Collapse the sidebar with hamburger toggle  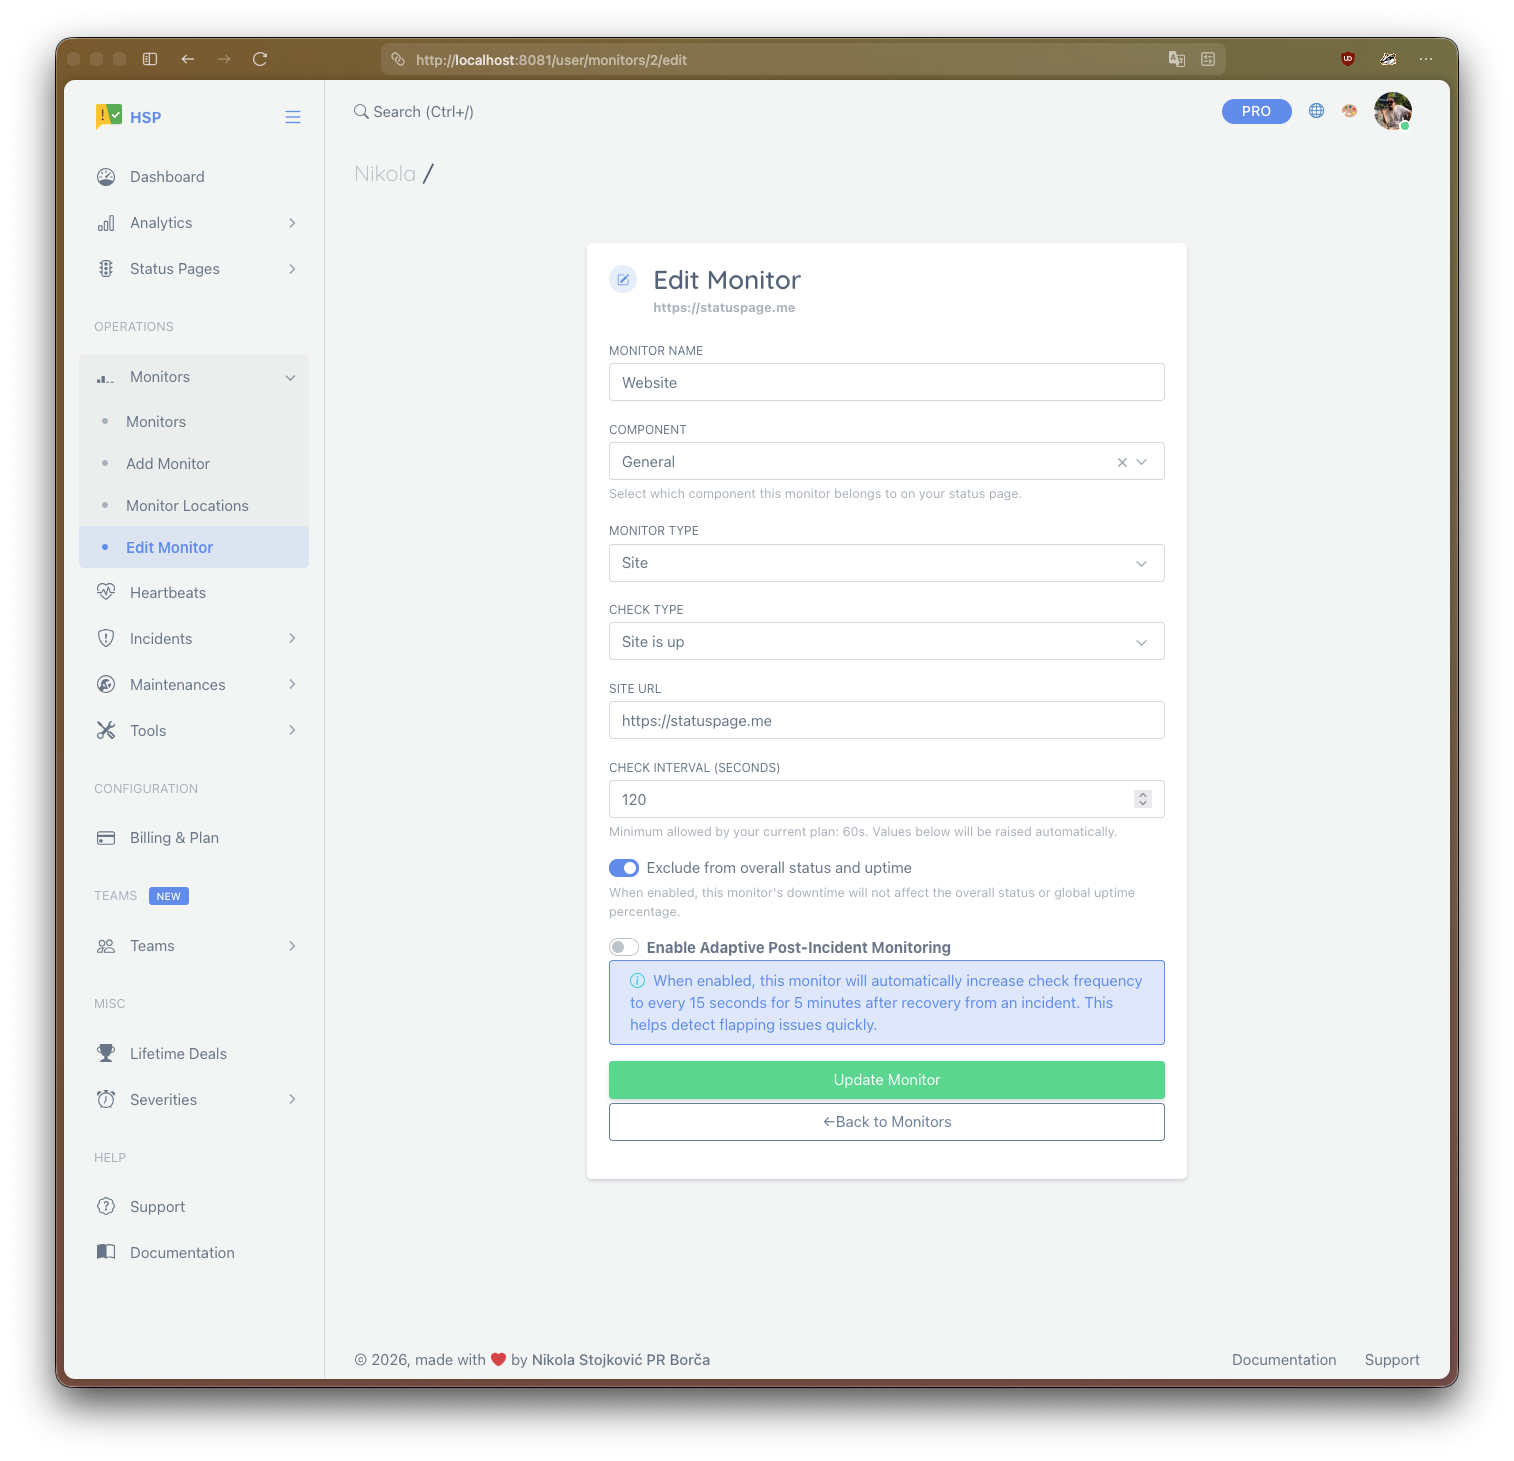(293, 116)
